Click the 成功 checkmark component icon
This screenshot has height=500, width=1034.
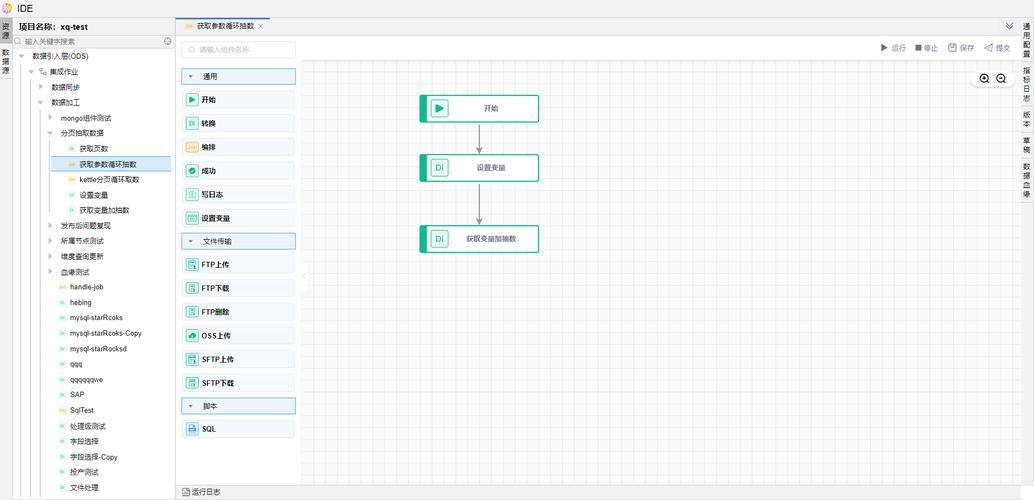(192, 171)
